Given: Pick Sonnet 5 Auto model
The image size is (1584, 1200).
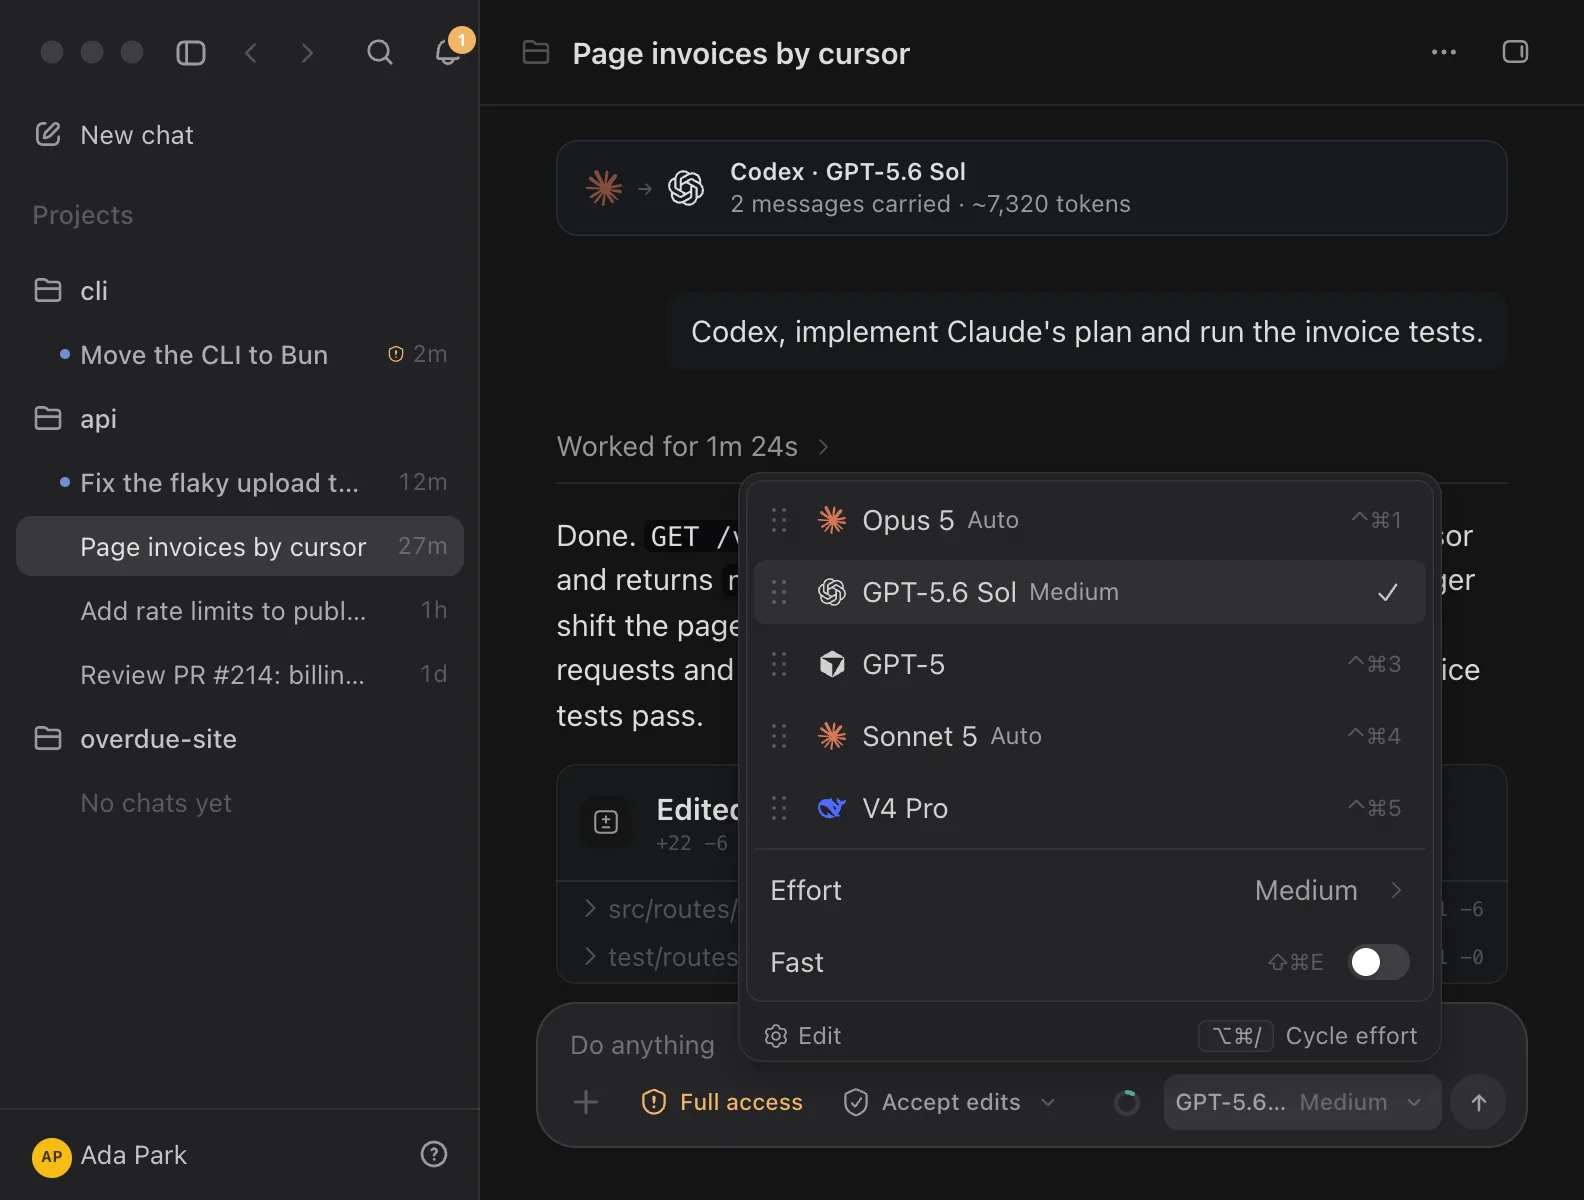Looking at the screenshot, I should pos(1089,736).
